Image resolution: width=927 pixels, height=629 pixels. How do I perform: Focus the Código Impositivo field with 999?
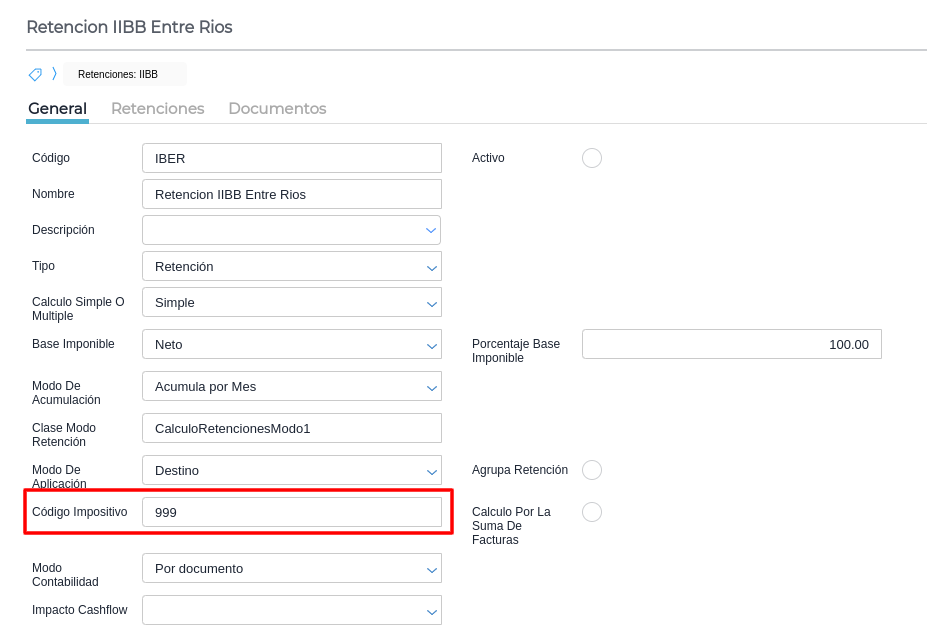(291, 512)
